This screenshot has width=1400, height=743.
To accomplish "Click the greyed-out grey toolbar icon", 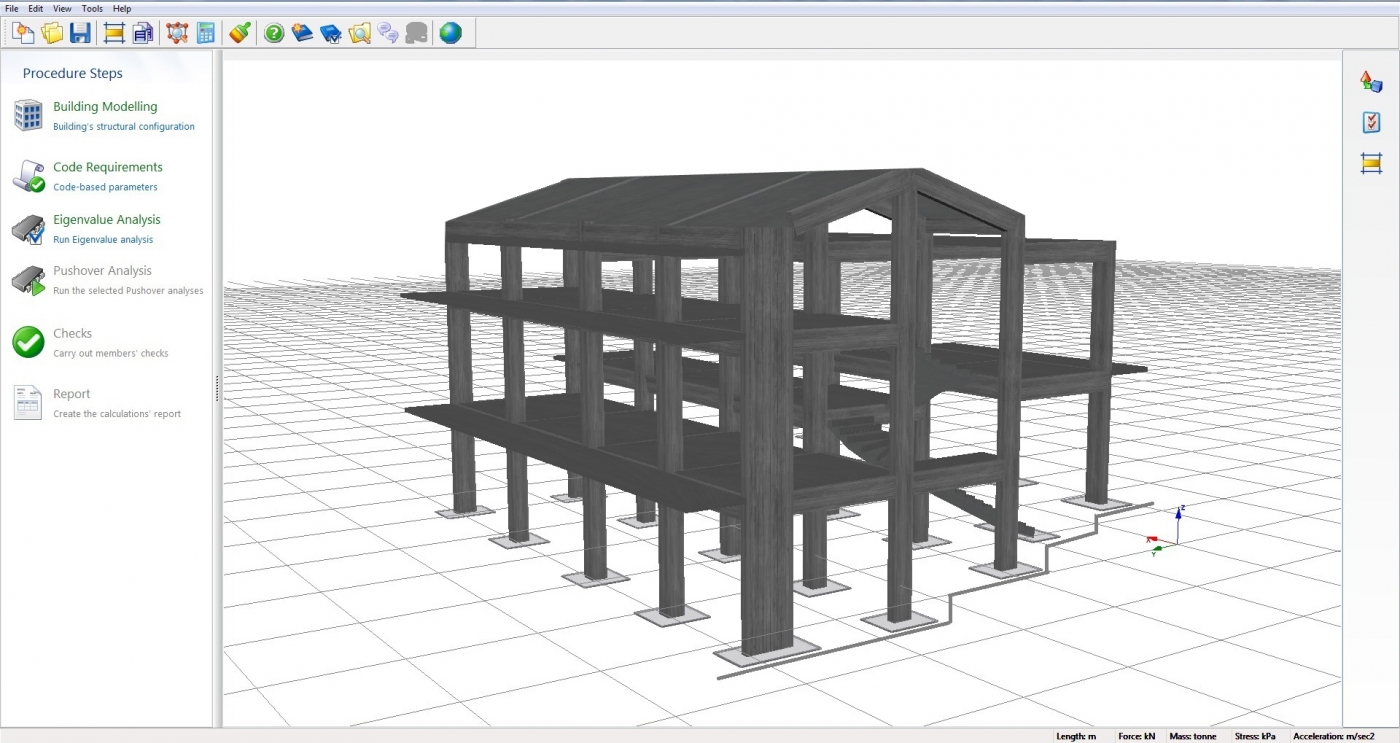I will coord(417,33).
